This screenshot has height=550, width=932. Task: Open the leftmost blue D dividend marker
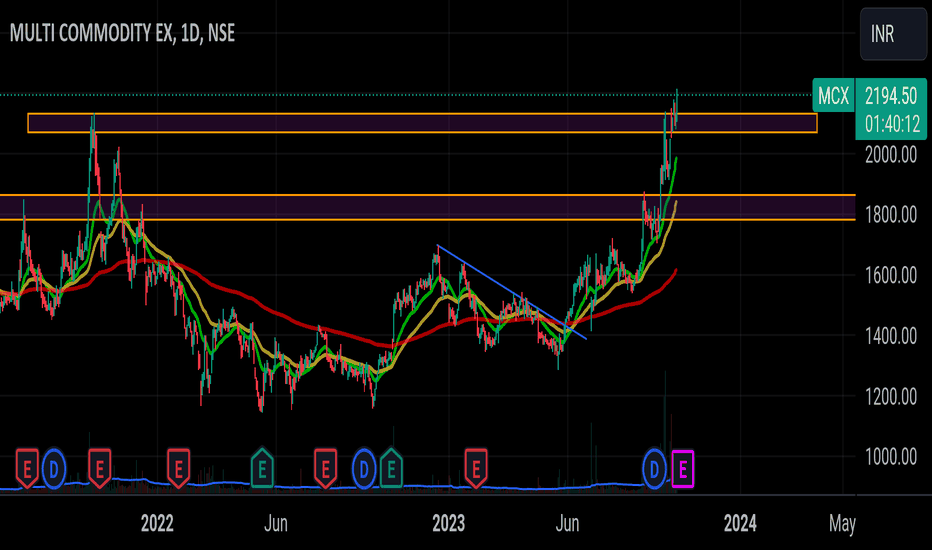(53, 470)
